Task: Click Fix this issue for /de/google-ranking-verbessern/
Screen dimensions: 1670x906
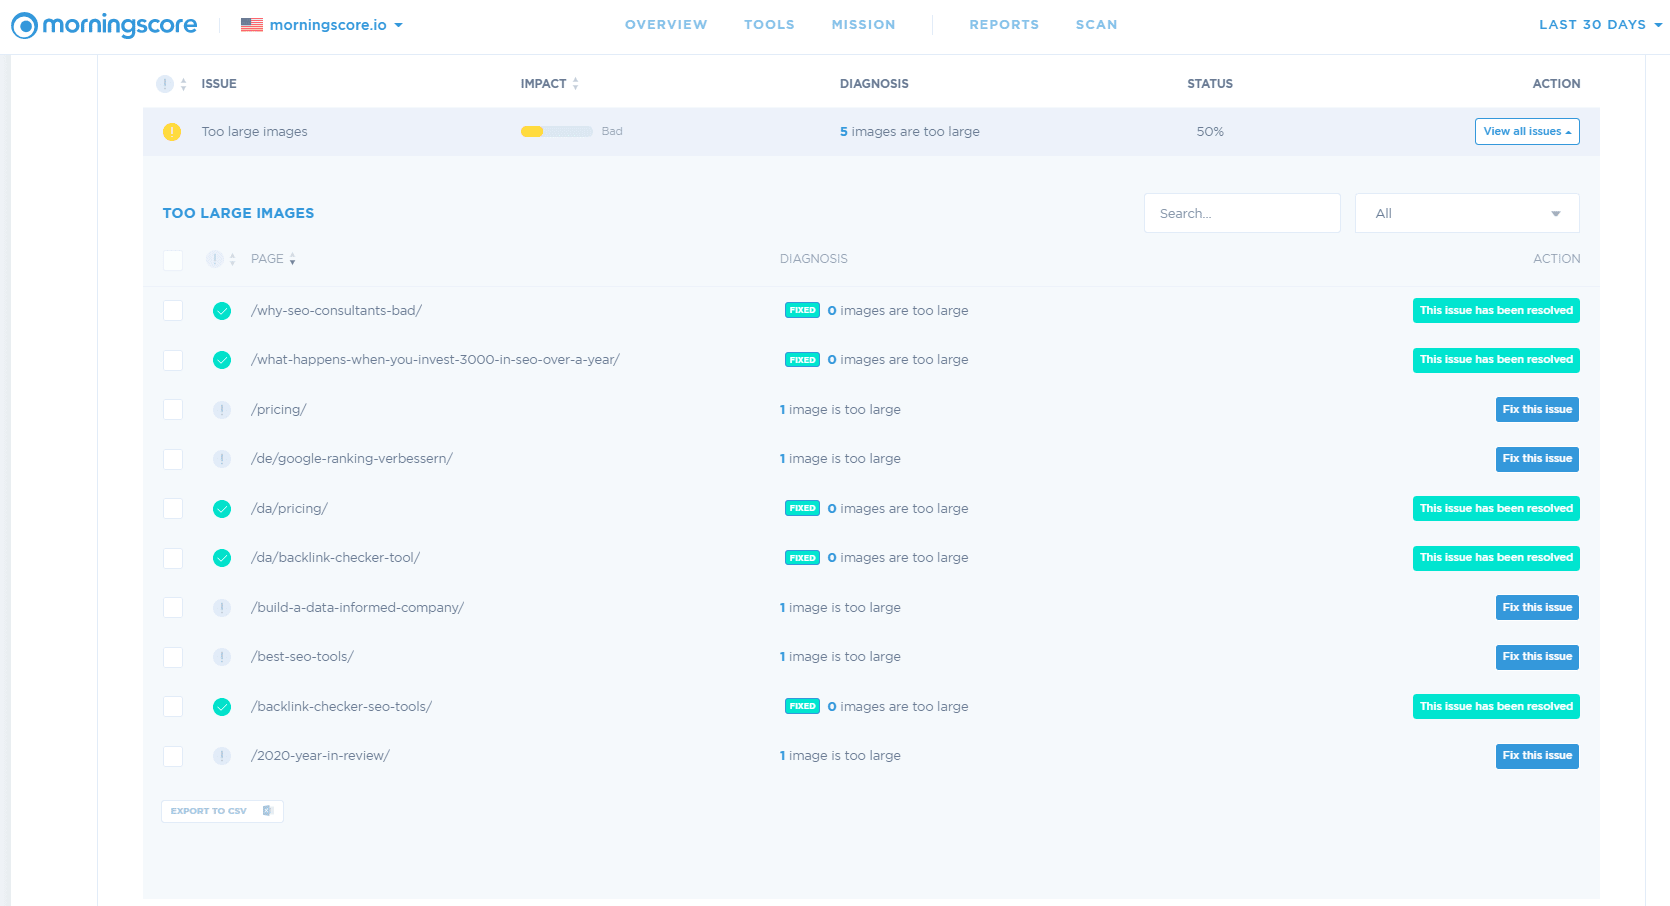Action: (1537, 459)
